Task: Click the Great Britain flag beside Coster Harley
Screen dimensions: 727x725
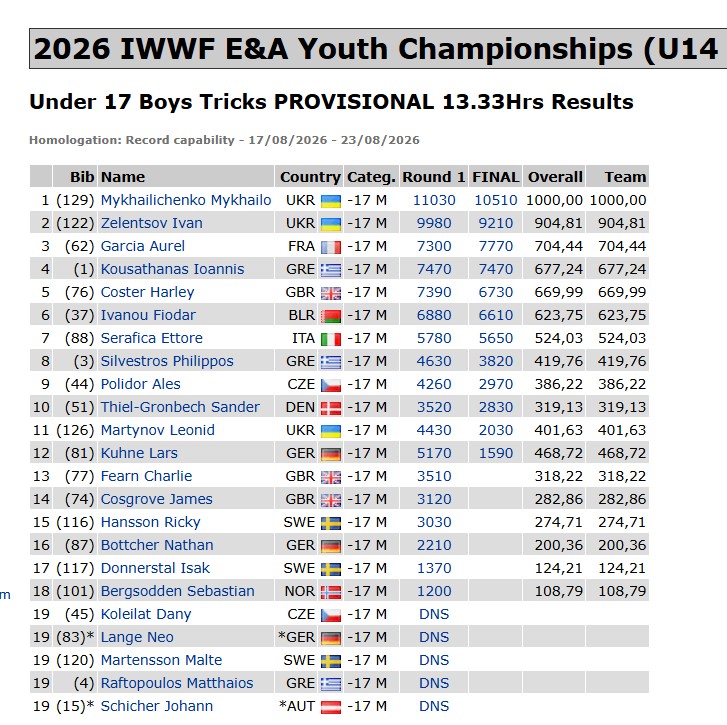Action: tap(331, 293)
